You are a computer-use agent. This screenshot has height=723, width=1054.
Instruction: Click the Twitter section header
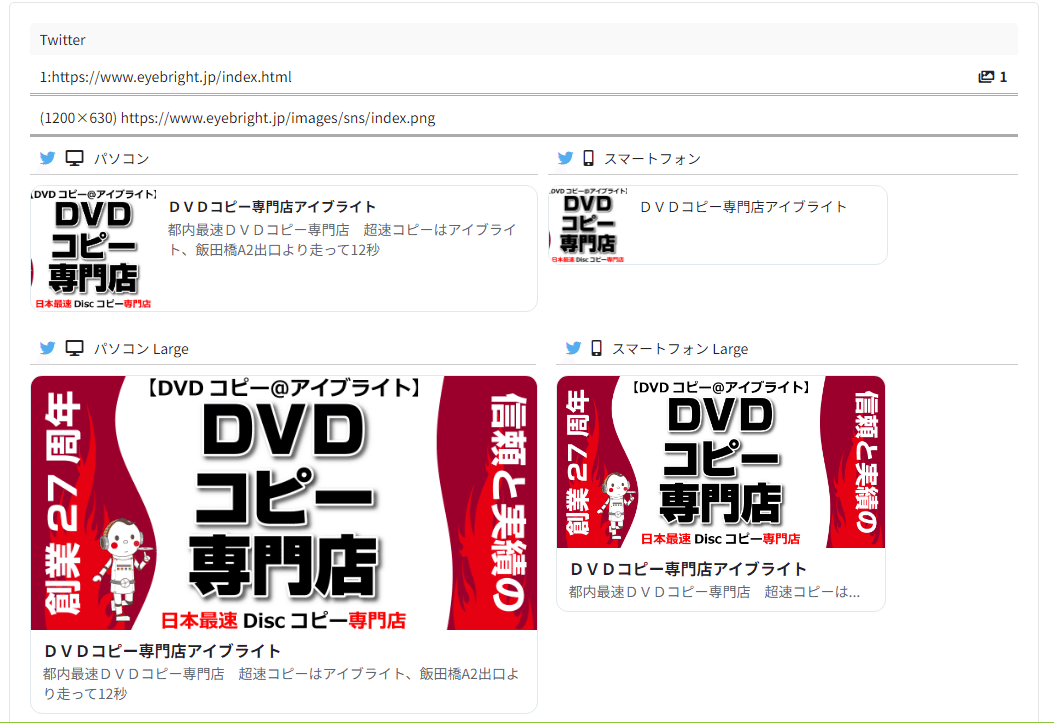coord(524,40)
